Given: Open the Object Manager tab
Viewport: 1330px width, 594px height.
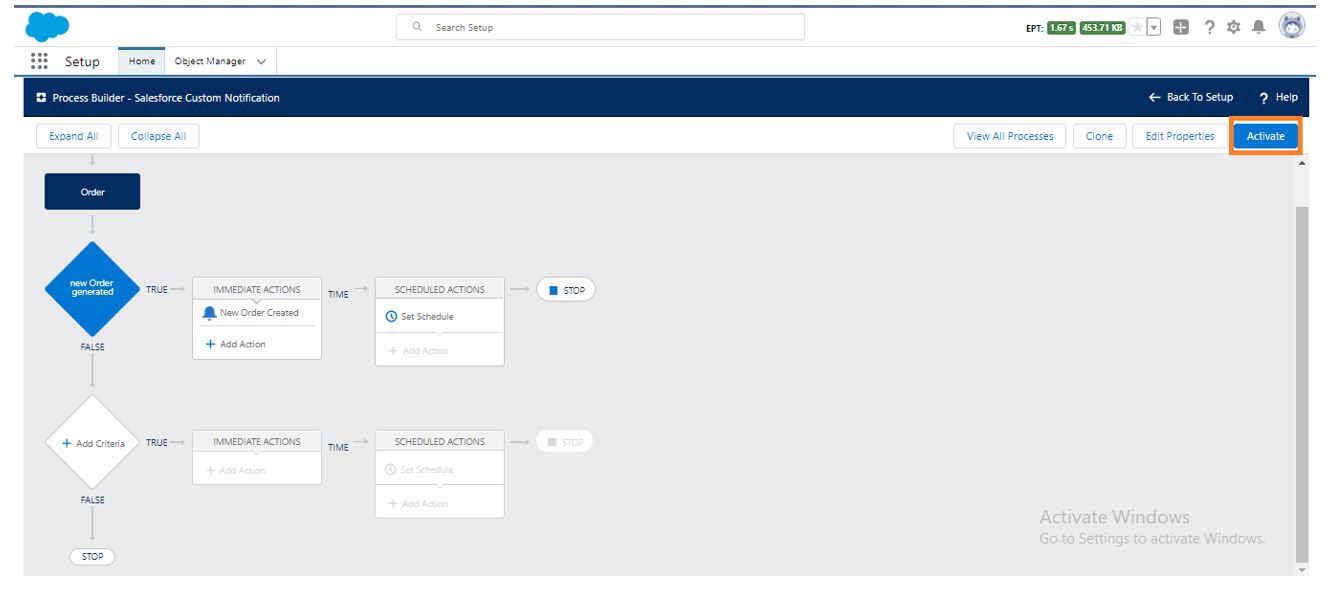Looking at the screenshot, I should pos(210,61).
